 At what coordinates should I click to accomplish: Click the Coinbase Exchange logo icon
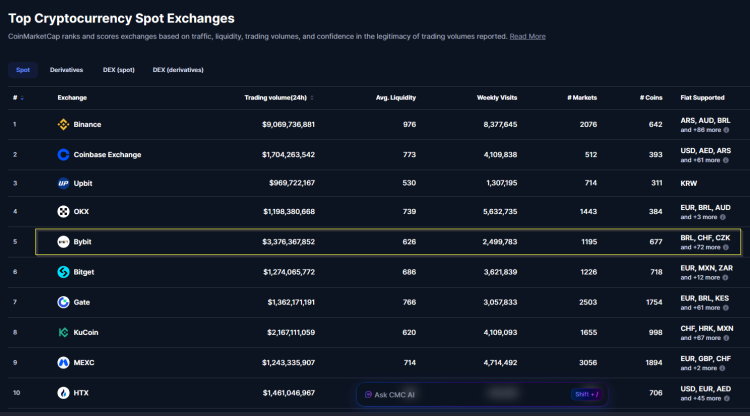(63, 155)
